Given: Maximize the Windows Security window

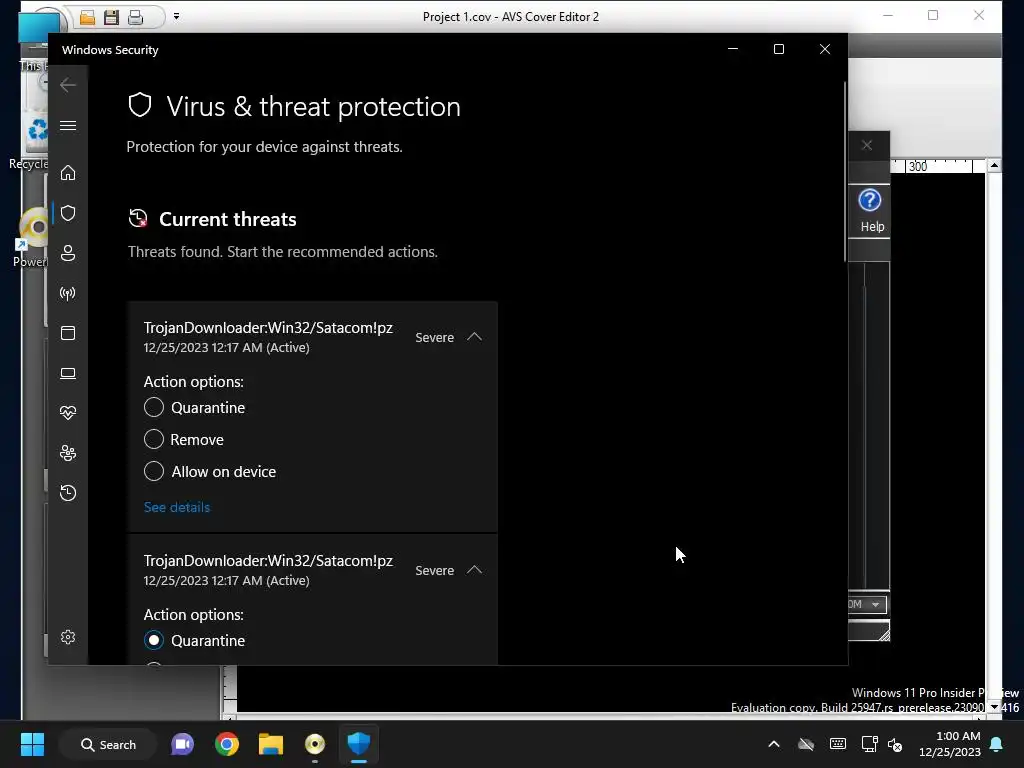Looking at the screenshot, I should point(778,49).
